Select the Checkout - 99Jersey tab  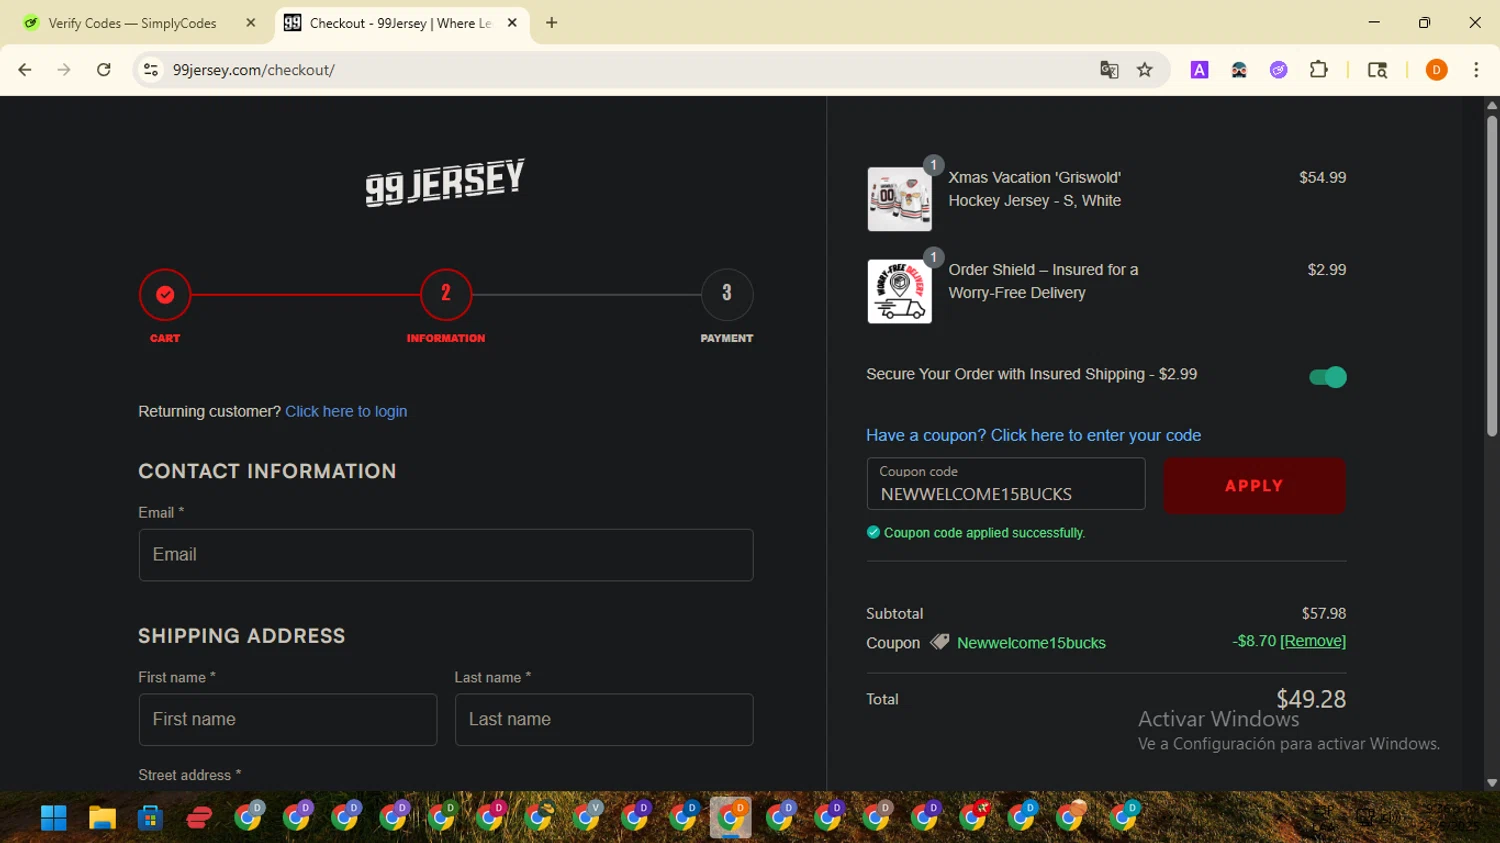coord(400,23)
